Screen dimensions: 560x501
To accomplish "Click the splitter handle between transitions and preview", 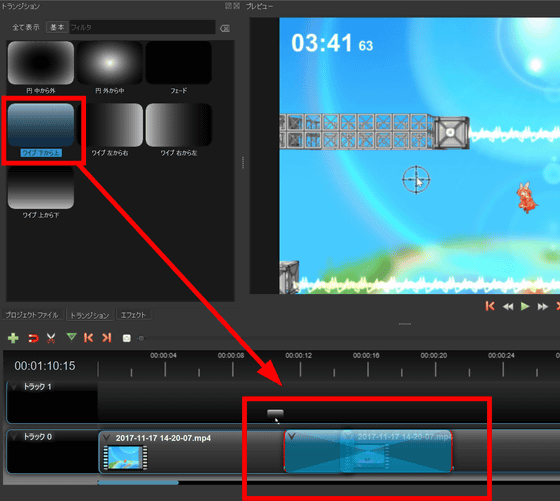I will click(243, 163).
